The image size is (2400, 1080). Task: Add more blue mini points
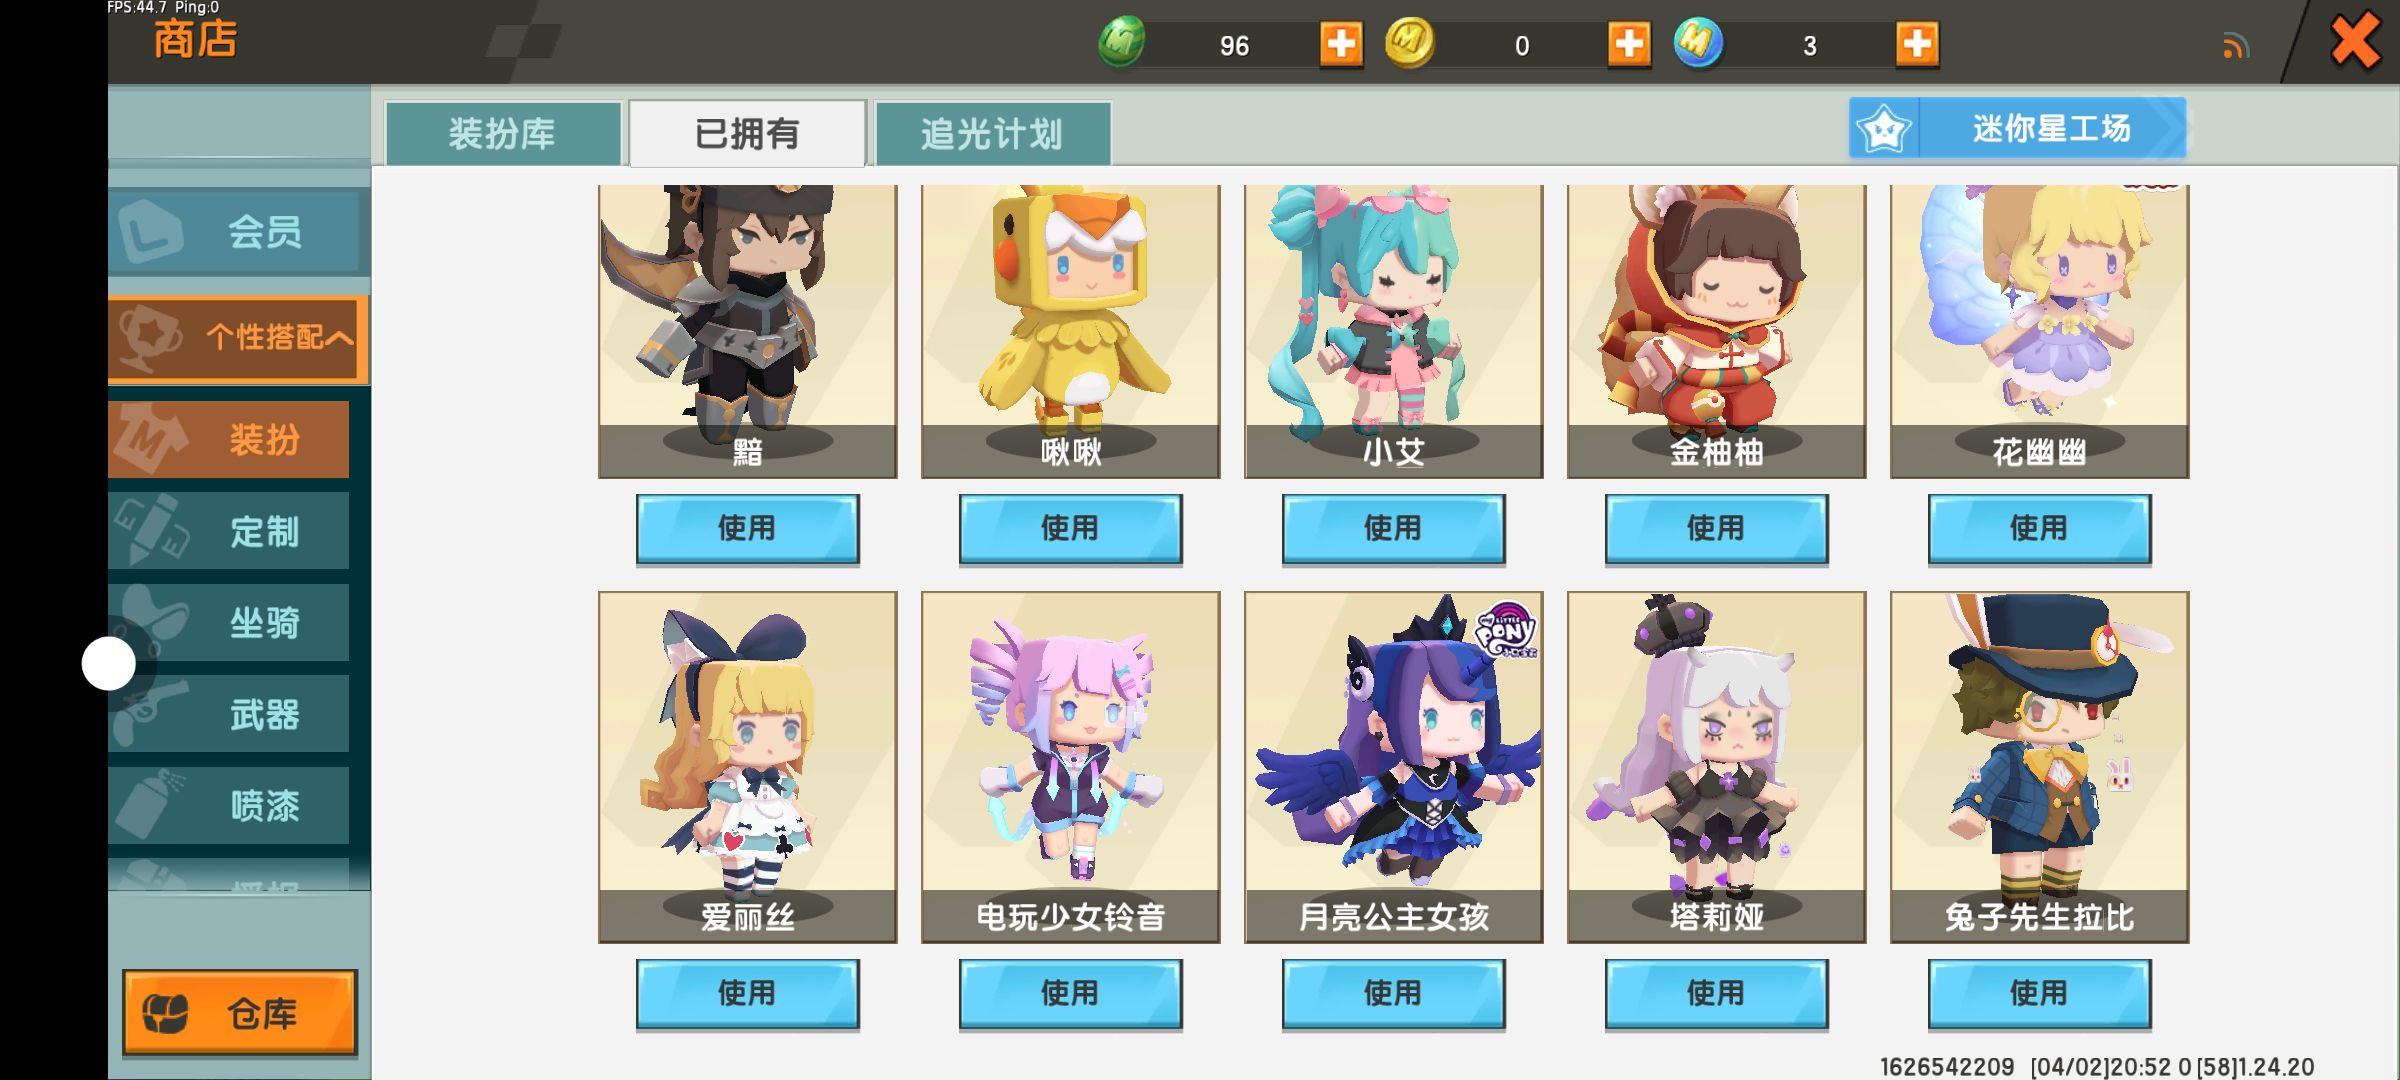[x=1917, y=44]
